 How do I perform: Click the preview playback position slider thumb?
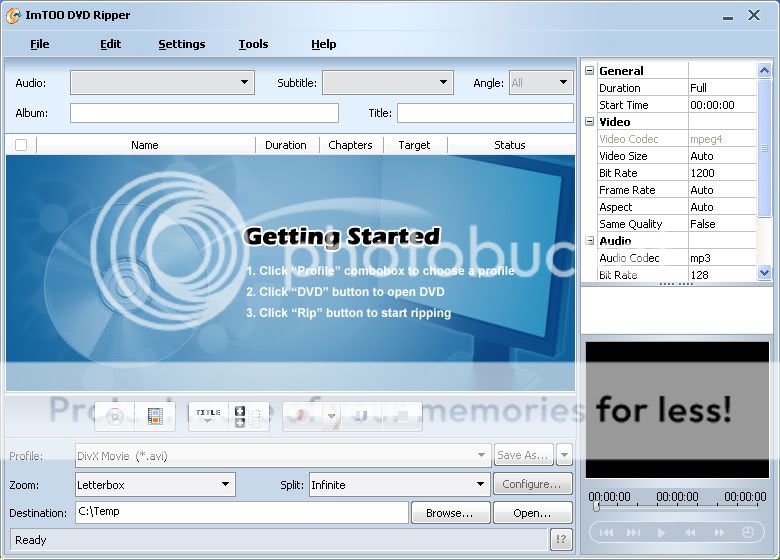[x=596, y=507]
